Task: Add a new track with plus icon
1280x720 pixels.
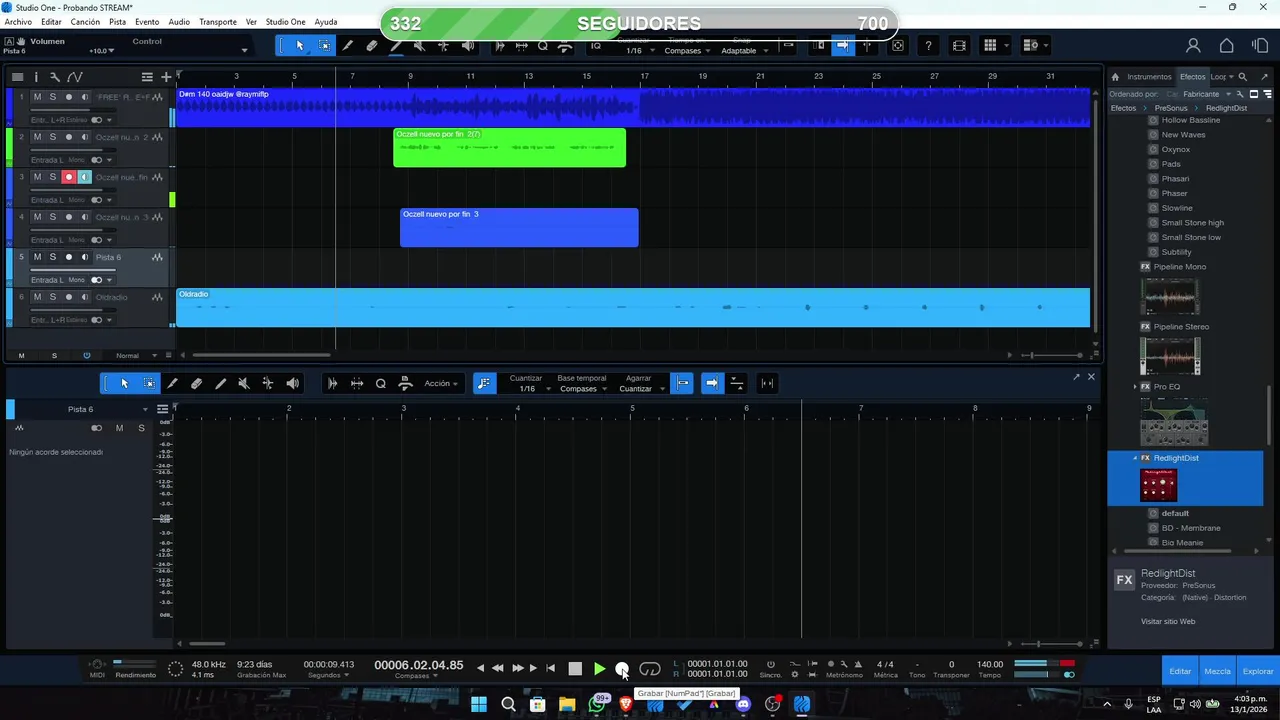Action: pyautogui.click(x=166, y=77)
